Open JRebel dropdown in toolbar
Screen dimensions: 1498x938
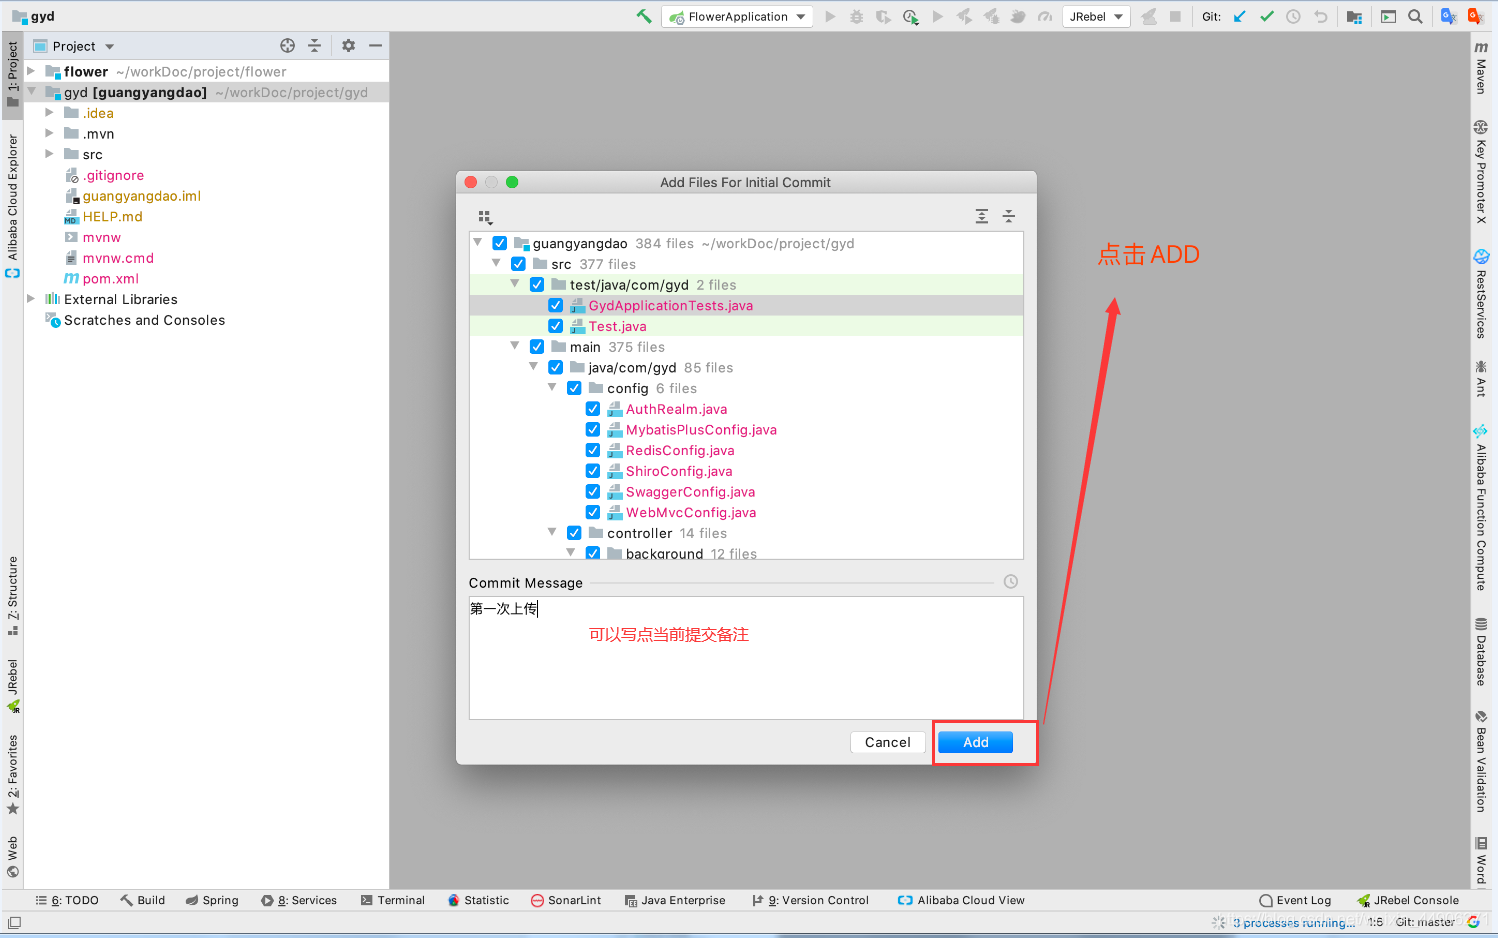(x=1096, y=16)
